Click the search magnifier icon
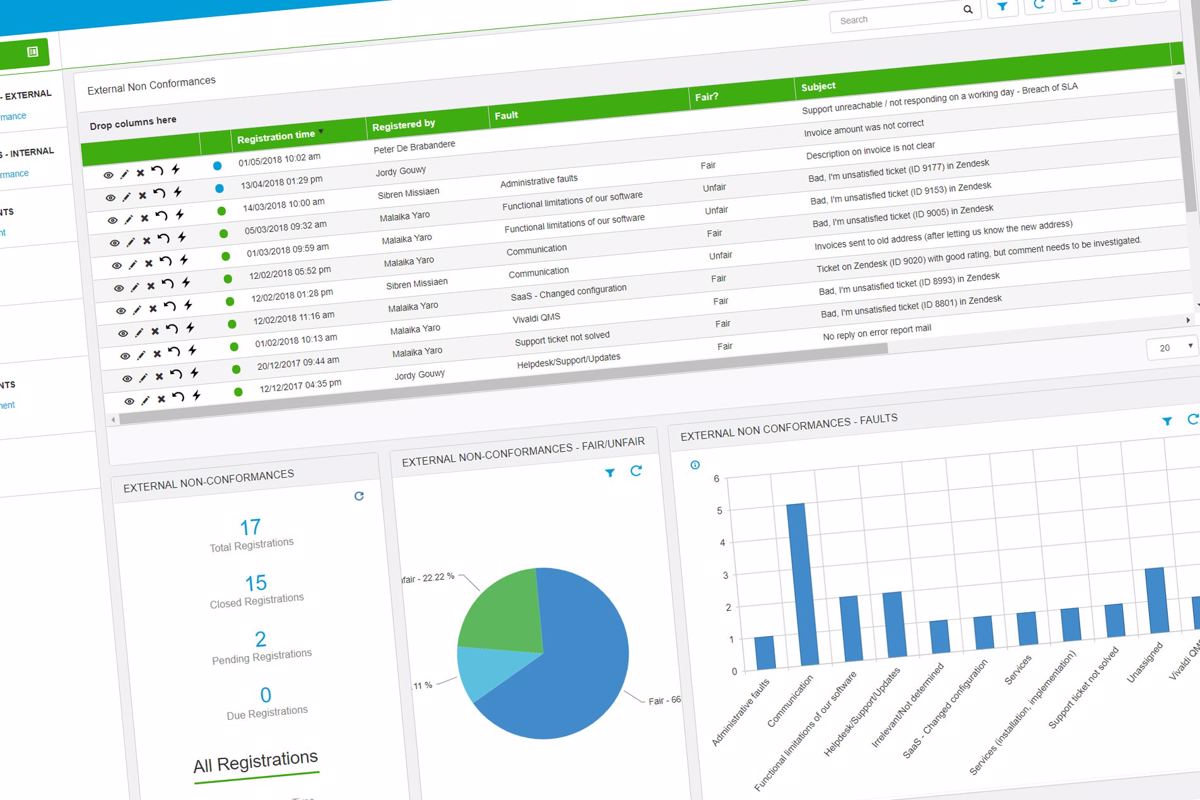The width and height of the screenshot is (1200, 800). [x=967, y=11]
